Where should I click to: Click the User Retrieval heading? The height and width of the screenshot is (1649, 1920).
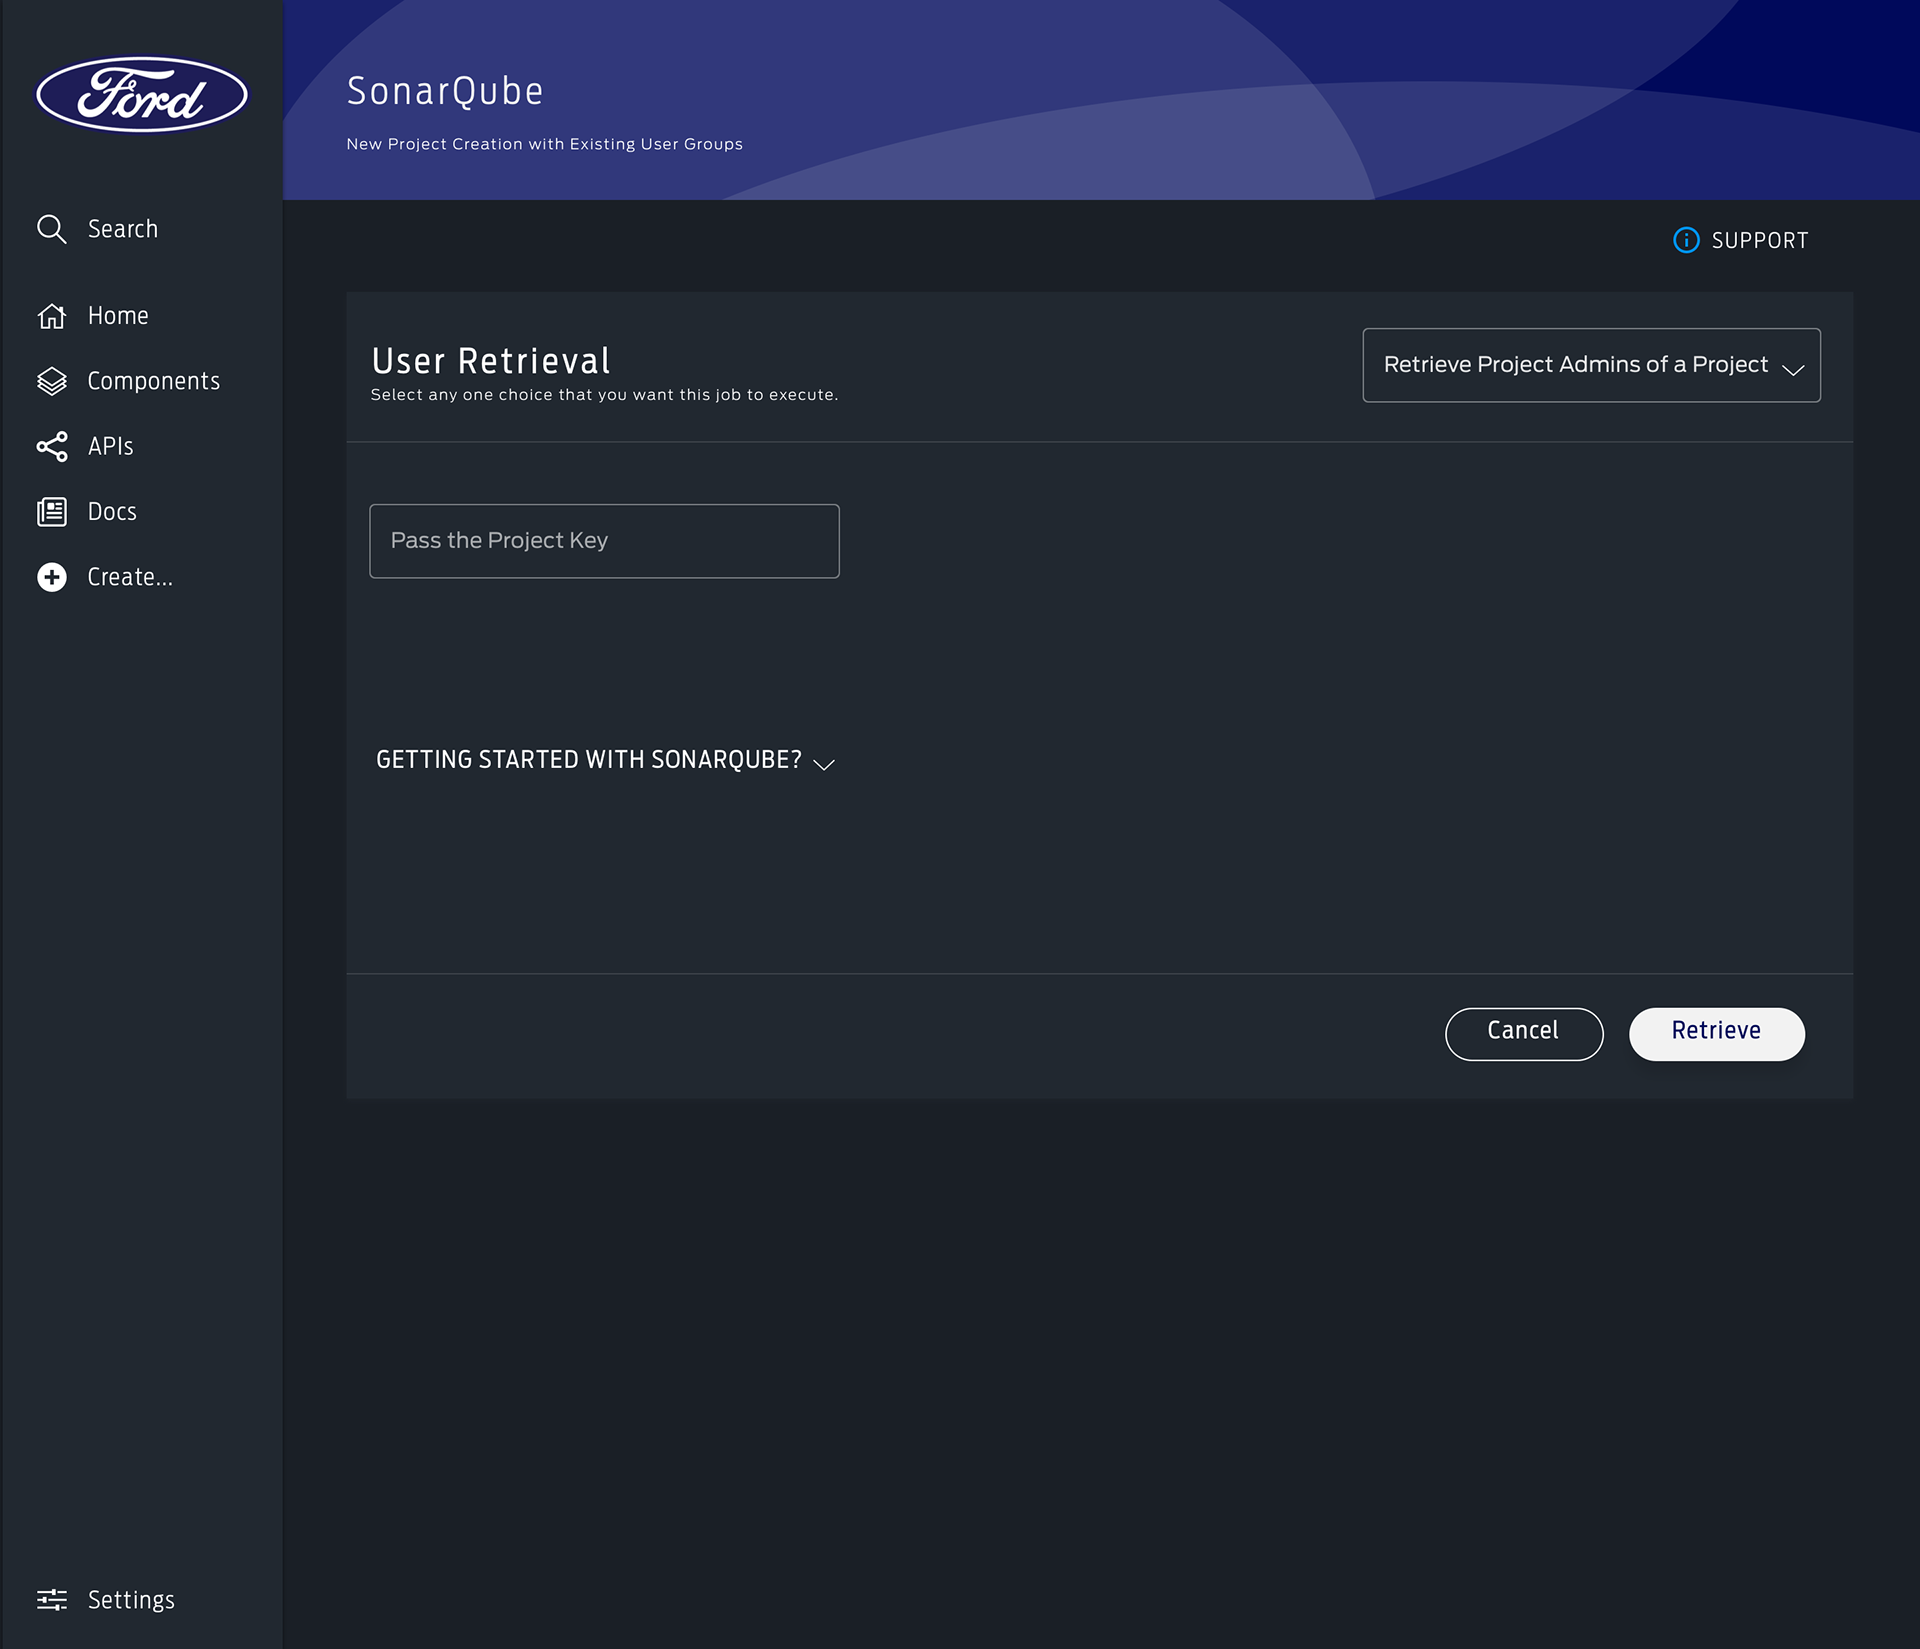(x=491, y=360)
